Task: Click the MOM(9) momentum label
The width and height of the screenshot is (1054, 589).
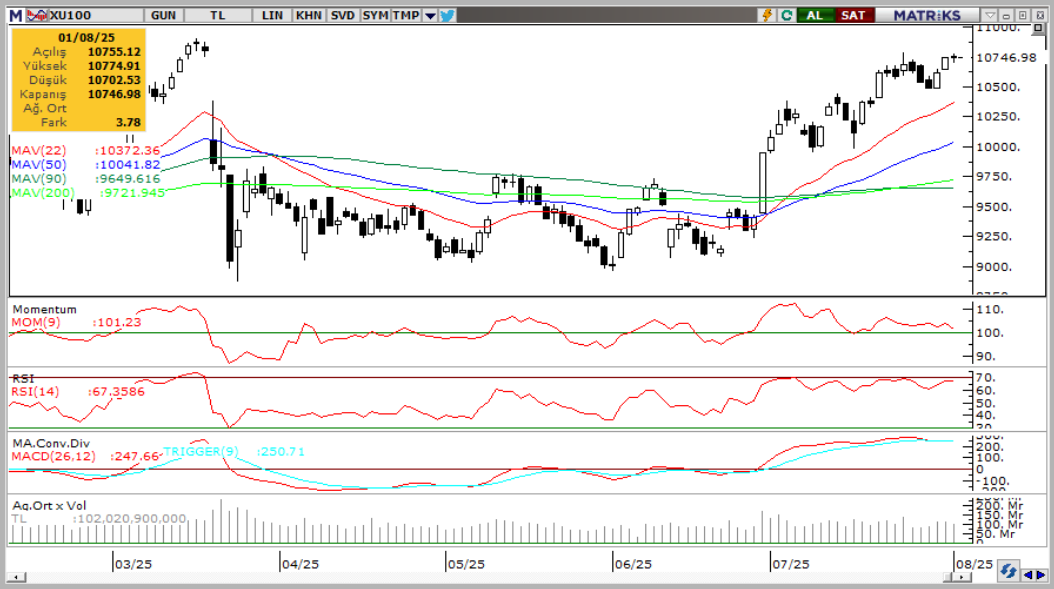Action: 36,322
